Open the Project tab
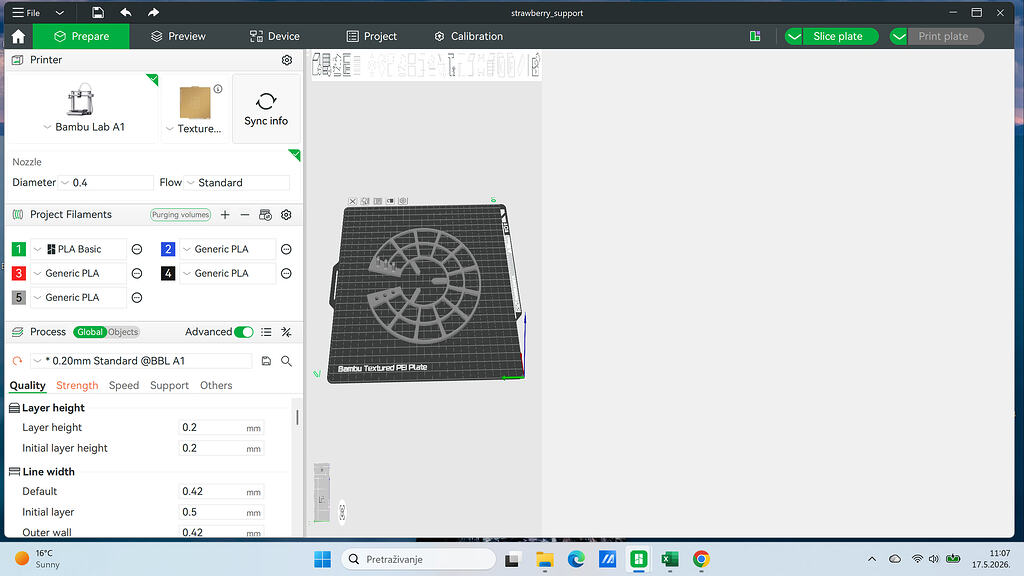The height and width of the screenshot is (576, 1024). (x=372, y=37)
